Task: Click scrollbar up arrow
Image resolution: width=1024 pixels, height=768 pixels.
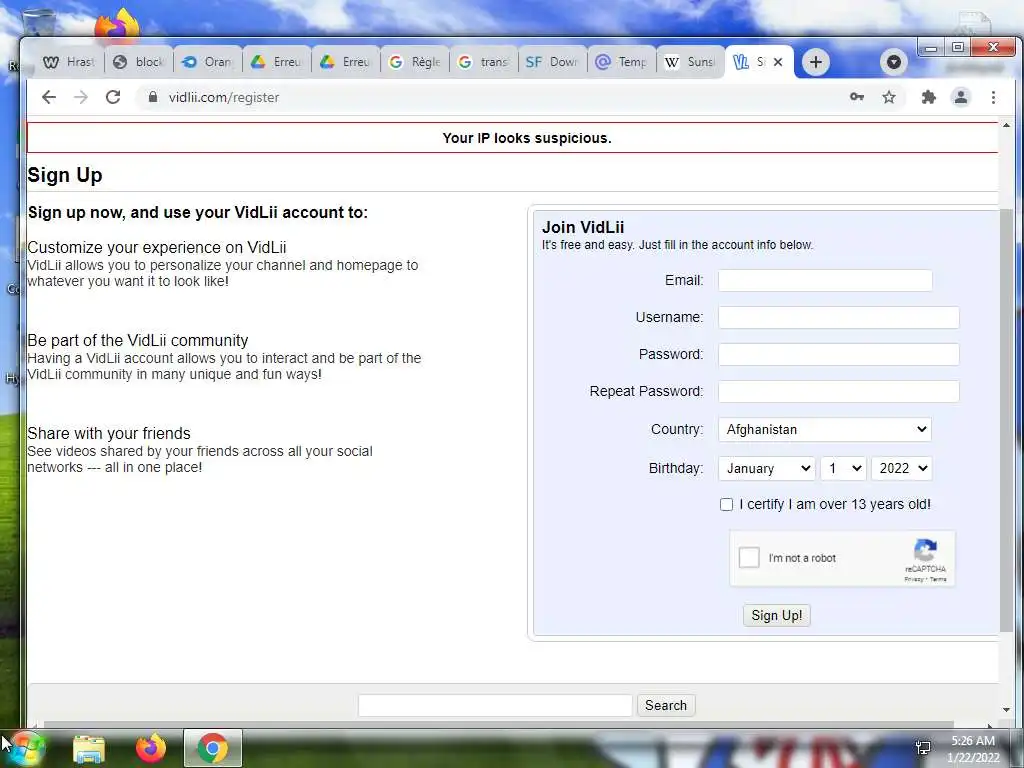Action: 1006,125
